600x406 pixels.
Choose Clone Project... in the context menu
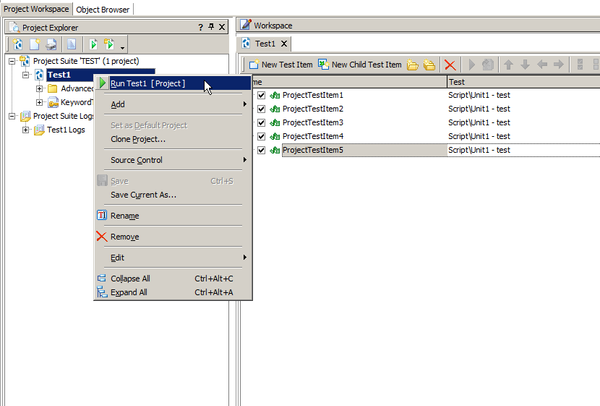tap(138, 139)
